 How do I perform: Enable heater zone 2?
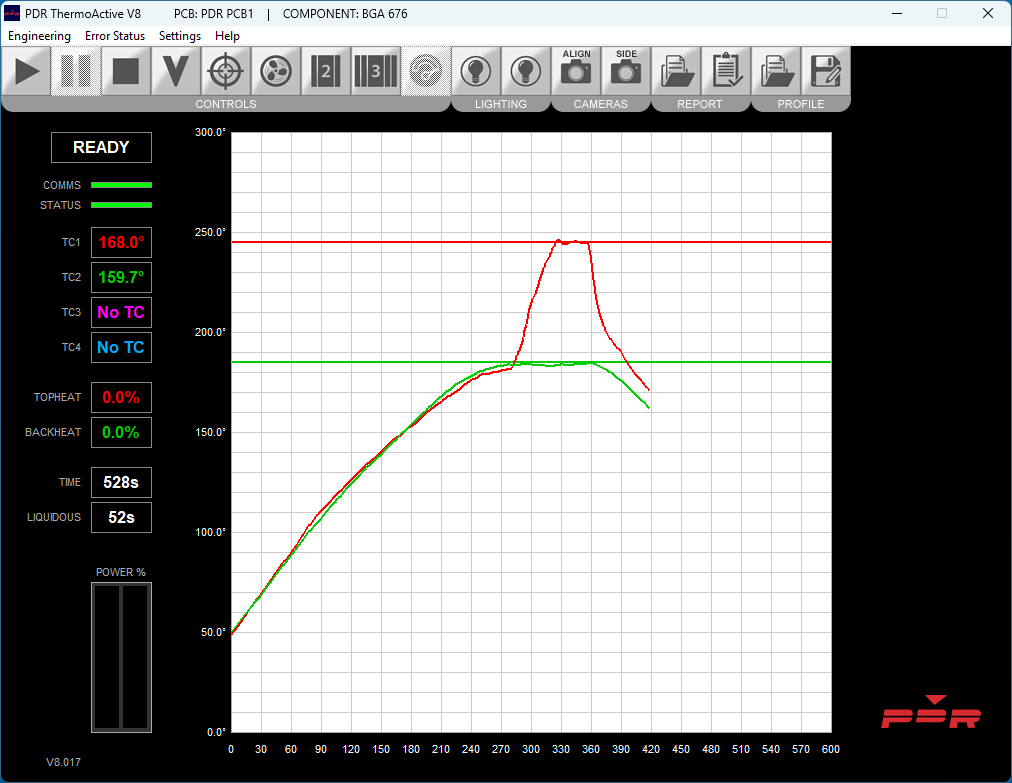click(x=326, y=71)
